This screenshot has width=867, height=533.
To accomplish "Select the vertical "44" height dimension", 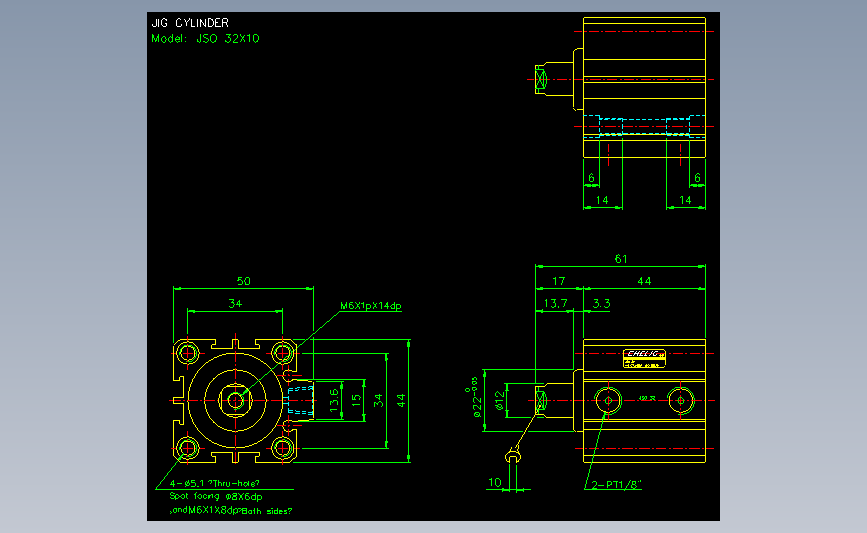I will tap(401, 400).
